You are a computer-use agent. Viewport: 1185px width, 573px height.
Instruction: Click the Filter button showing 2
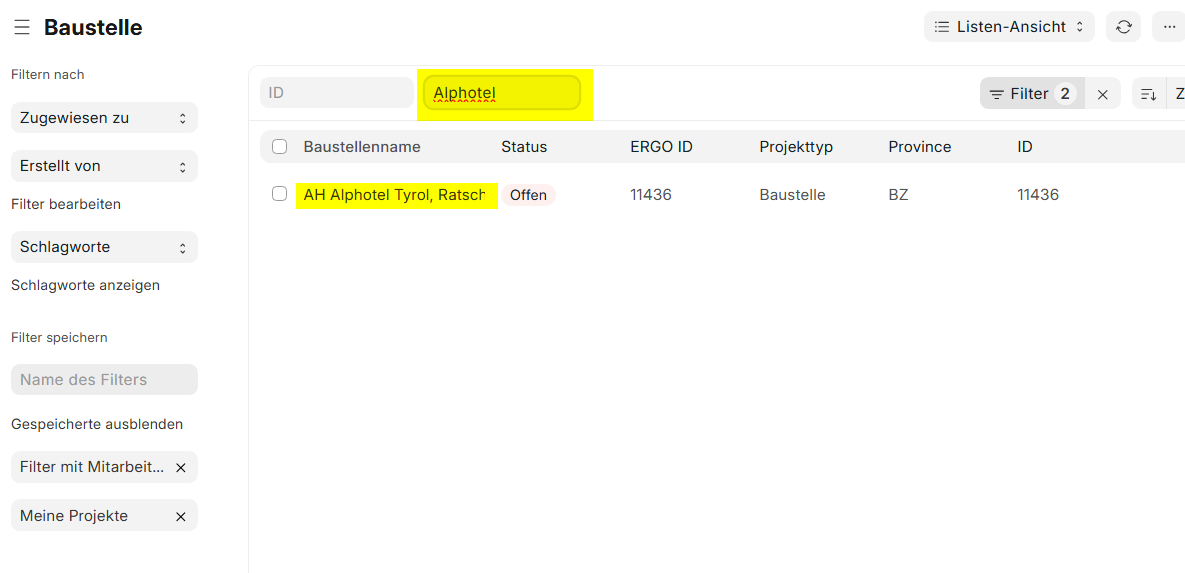(1031, 94)
